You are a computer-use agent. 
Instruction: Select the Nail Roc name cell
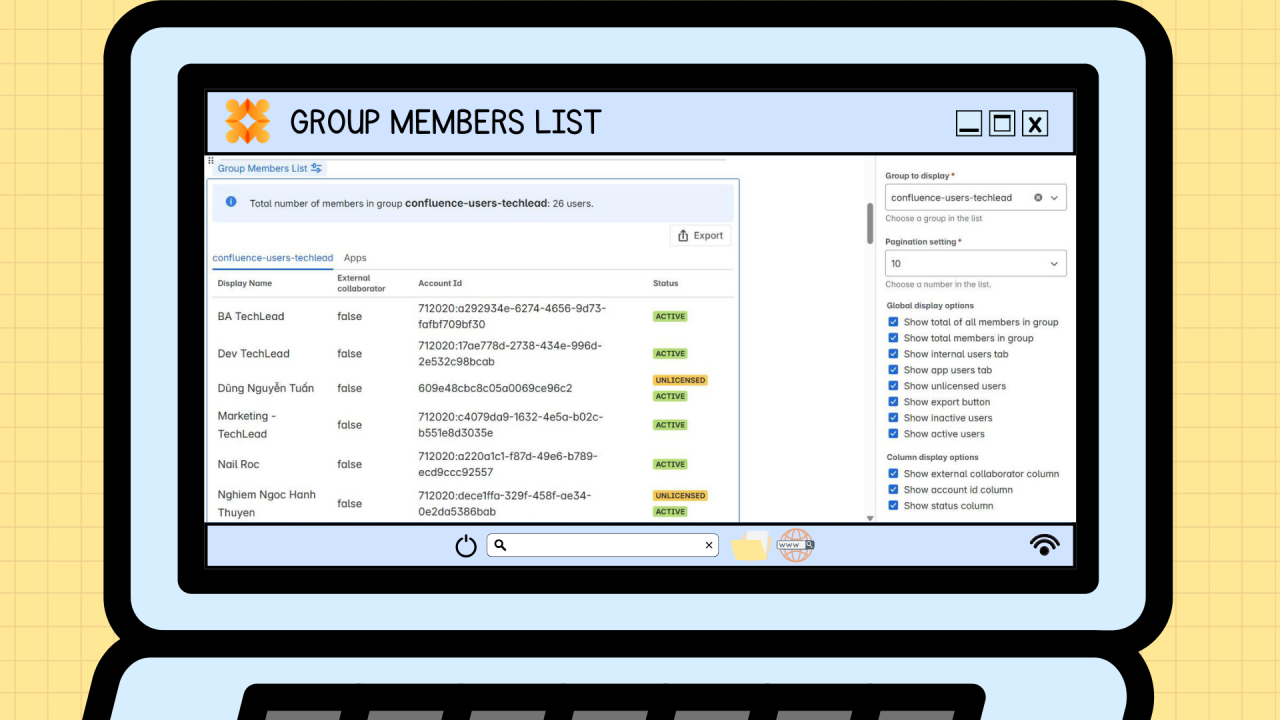(240, 464)
